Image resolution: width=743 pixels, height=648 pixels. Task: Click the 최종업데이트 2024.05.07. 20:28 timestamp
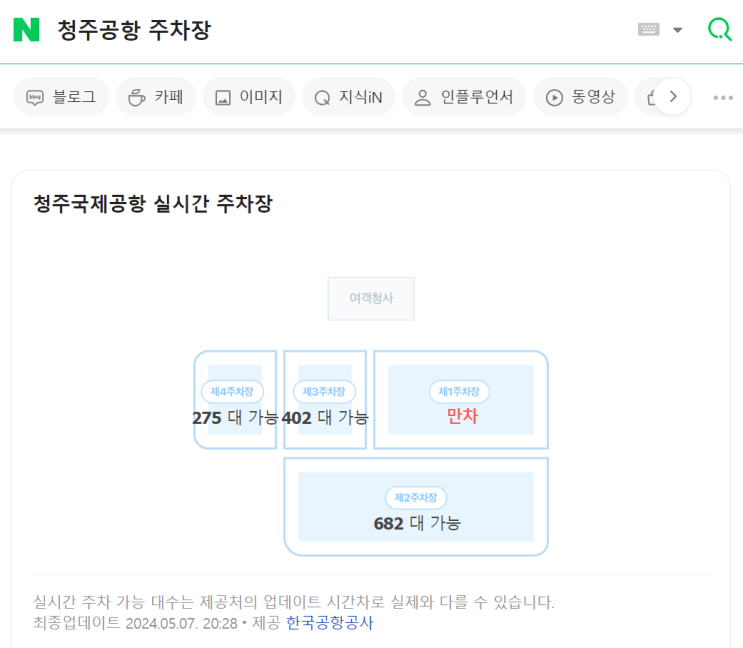[x=135, y=622]
